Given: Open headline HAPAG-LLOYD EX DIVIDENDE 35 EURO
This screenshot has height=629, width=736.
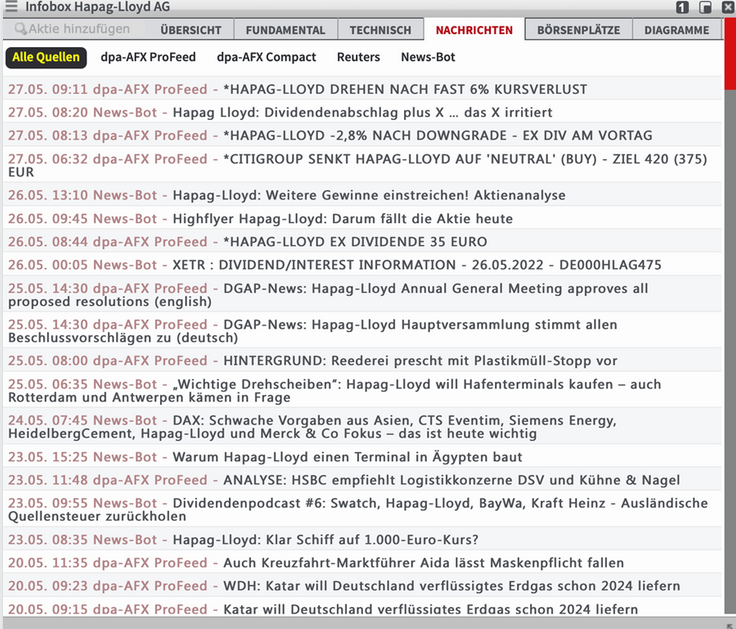Looking at the screenshot, I should pyautogui.click(x=362, y=241).
